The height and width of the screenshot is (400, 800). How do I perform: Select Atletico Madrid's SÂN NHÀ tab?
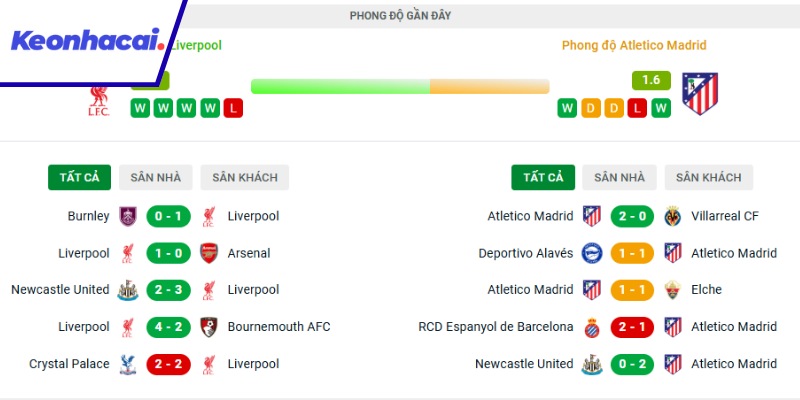(x=619, y=177)
